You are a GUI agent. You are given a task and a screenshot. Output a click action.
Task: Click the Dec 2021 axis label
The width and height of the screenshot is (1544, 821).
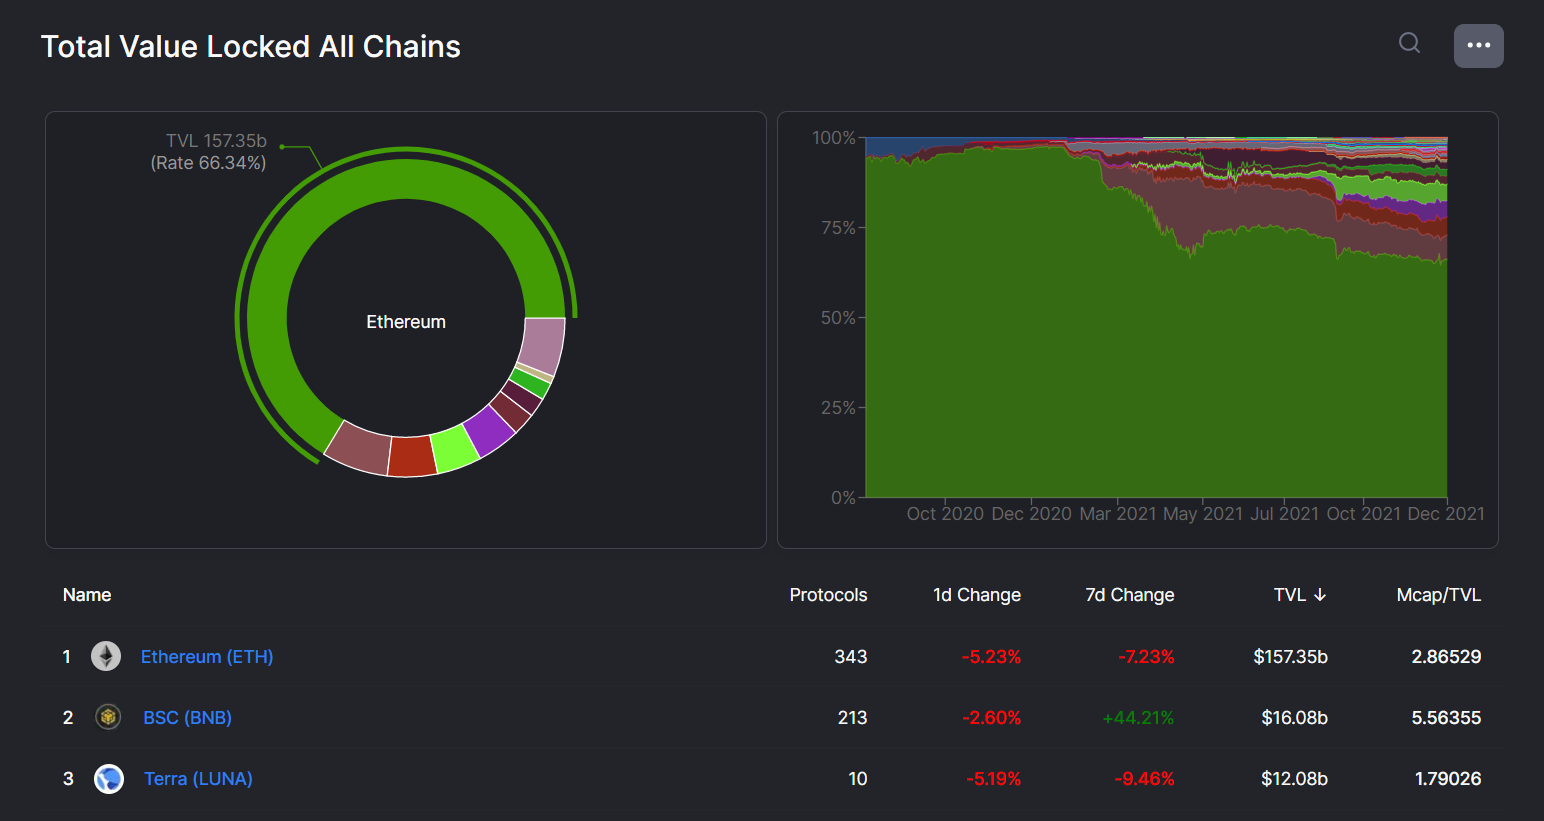[1446, 514]
